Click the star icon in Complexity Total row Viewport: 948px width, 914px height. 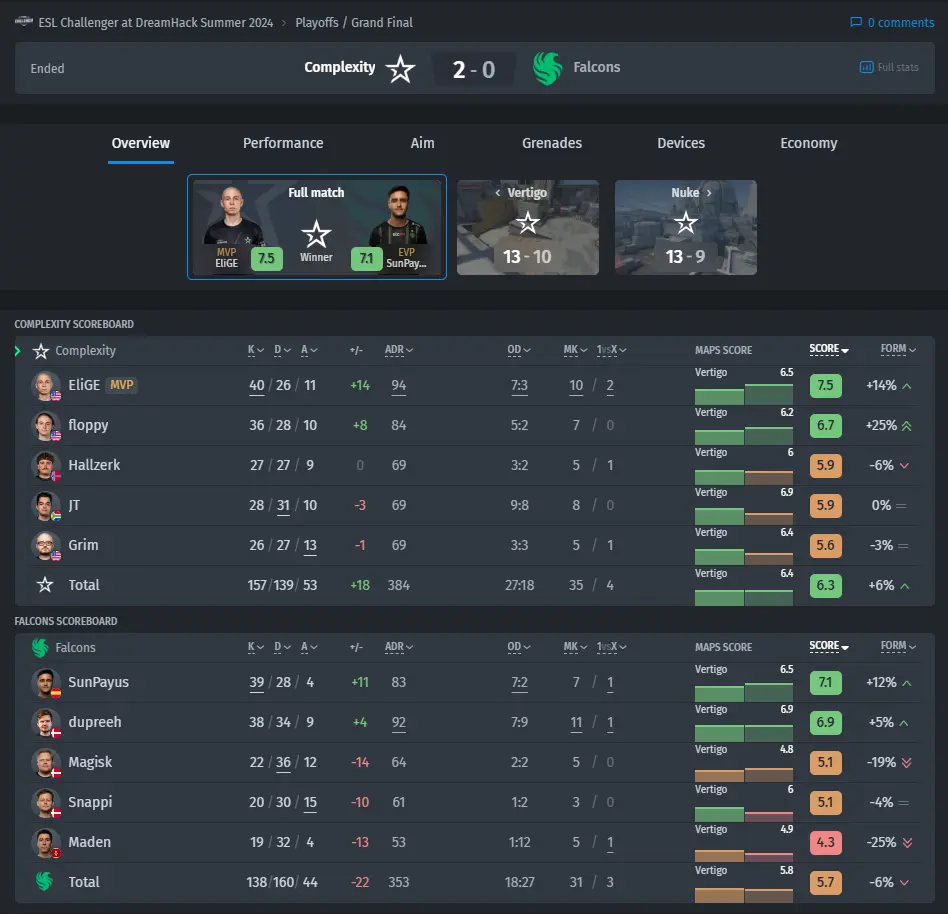pyautogui.click(x=45, y=585)
